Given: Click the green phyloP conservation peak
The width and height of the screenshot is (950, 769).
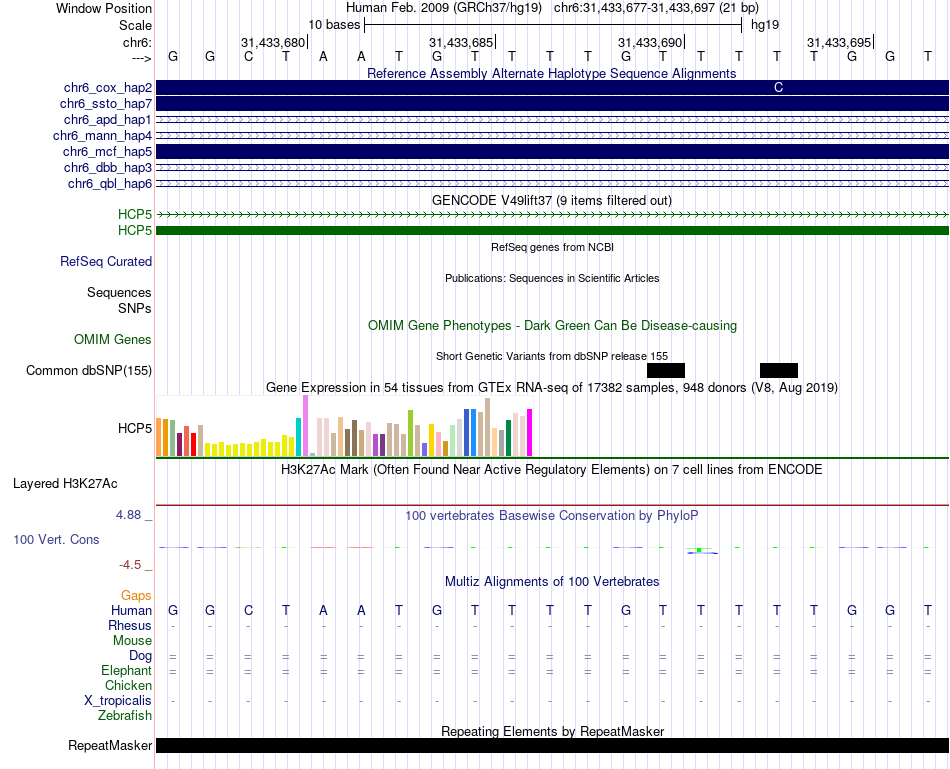Looking at the screenshot, I should point(699,550).
